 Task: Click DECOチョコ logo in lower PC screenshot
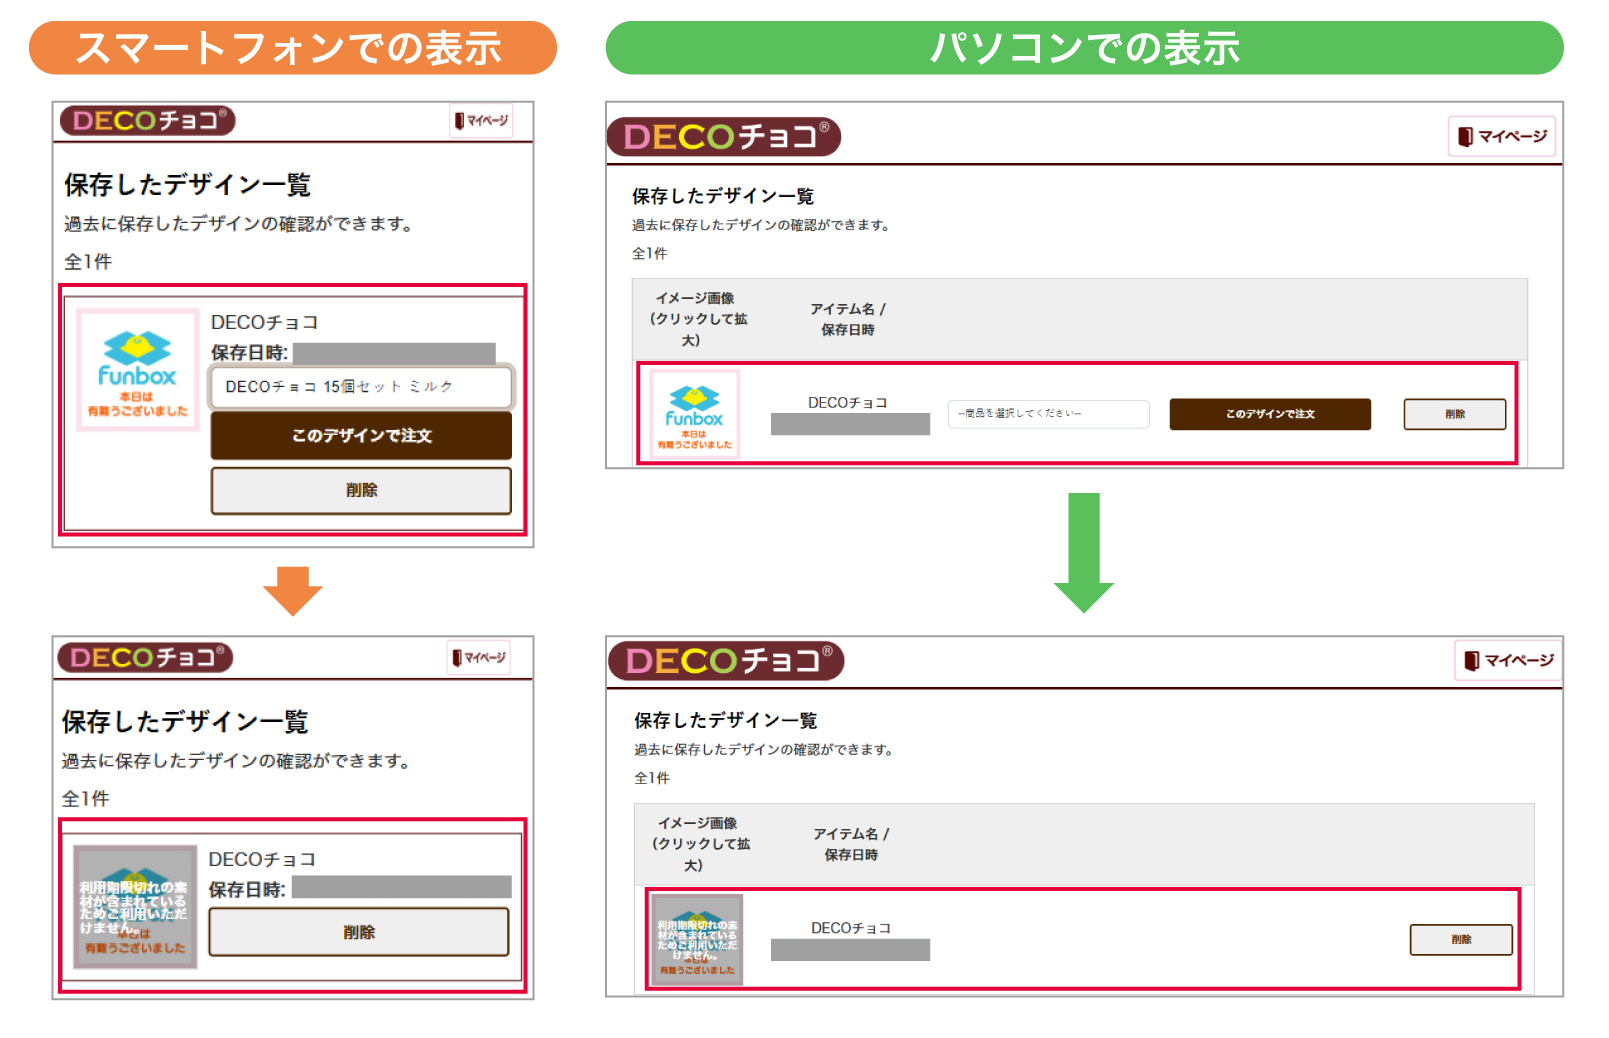coord(726,661)
